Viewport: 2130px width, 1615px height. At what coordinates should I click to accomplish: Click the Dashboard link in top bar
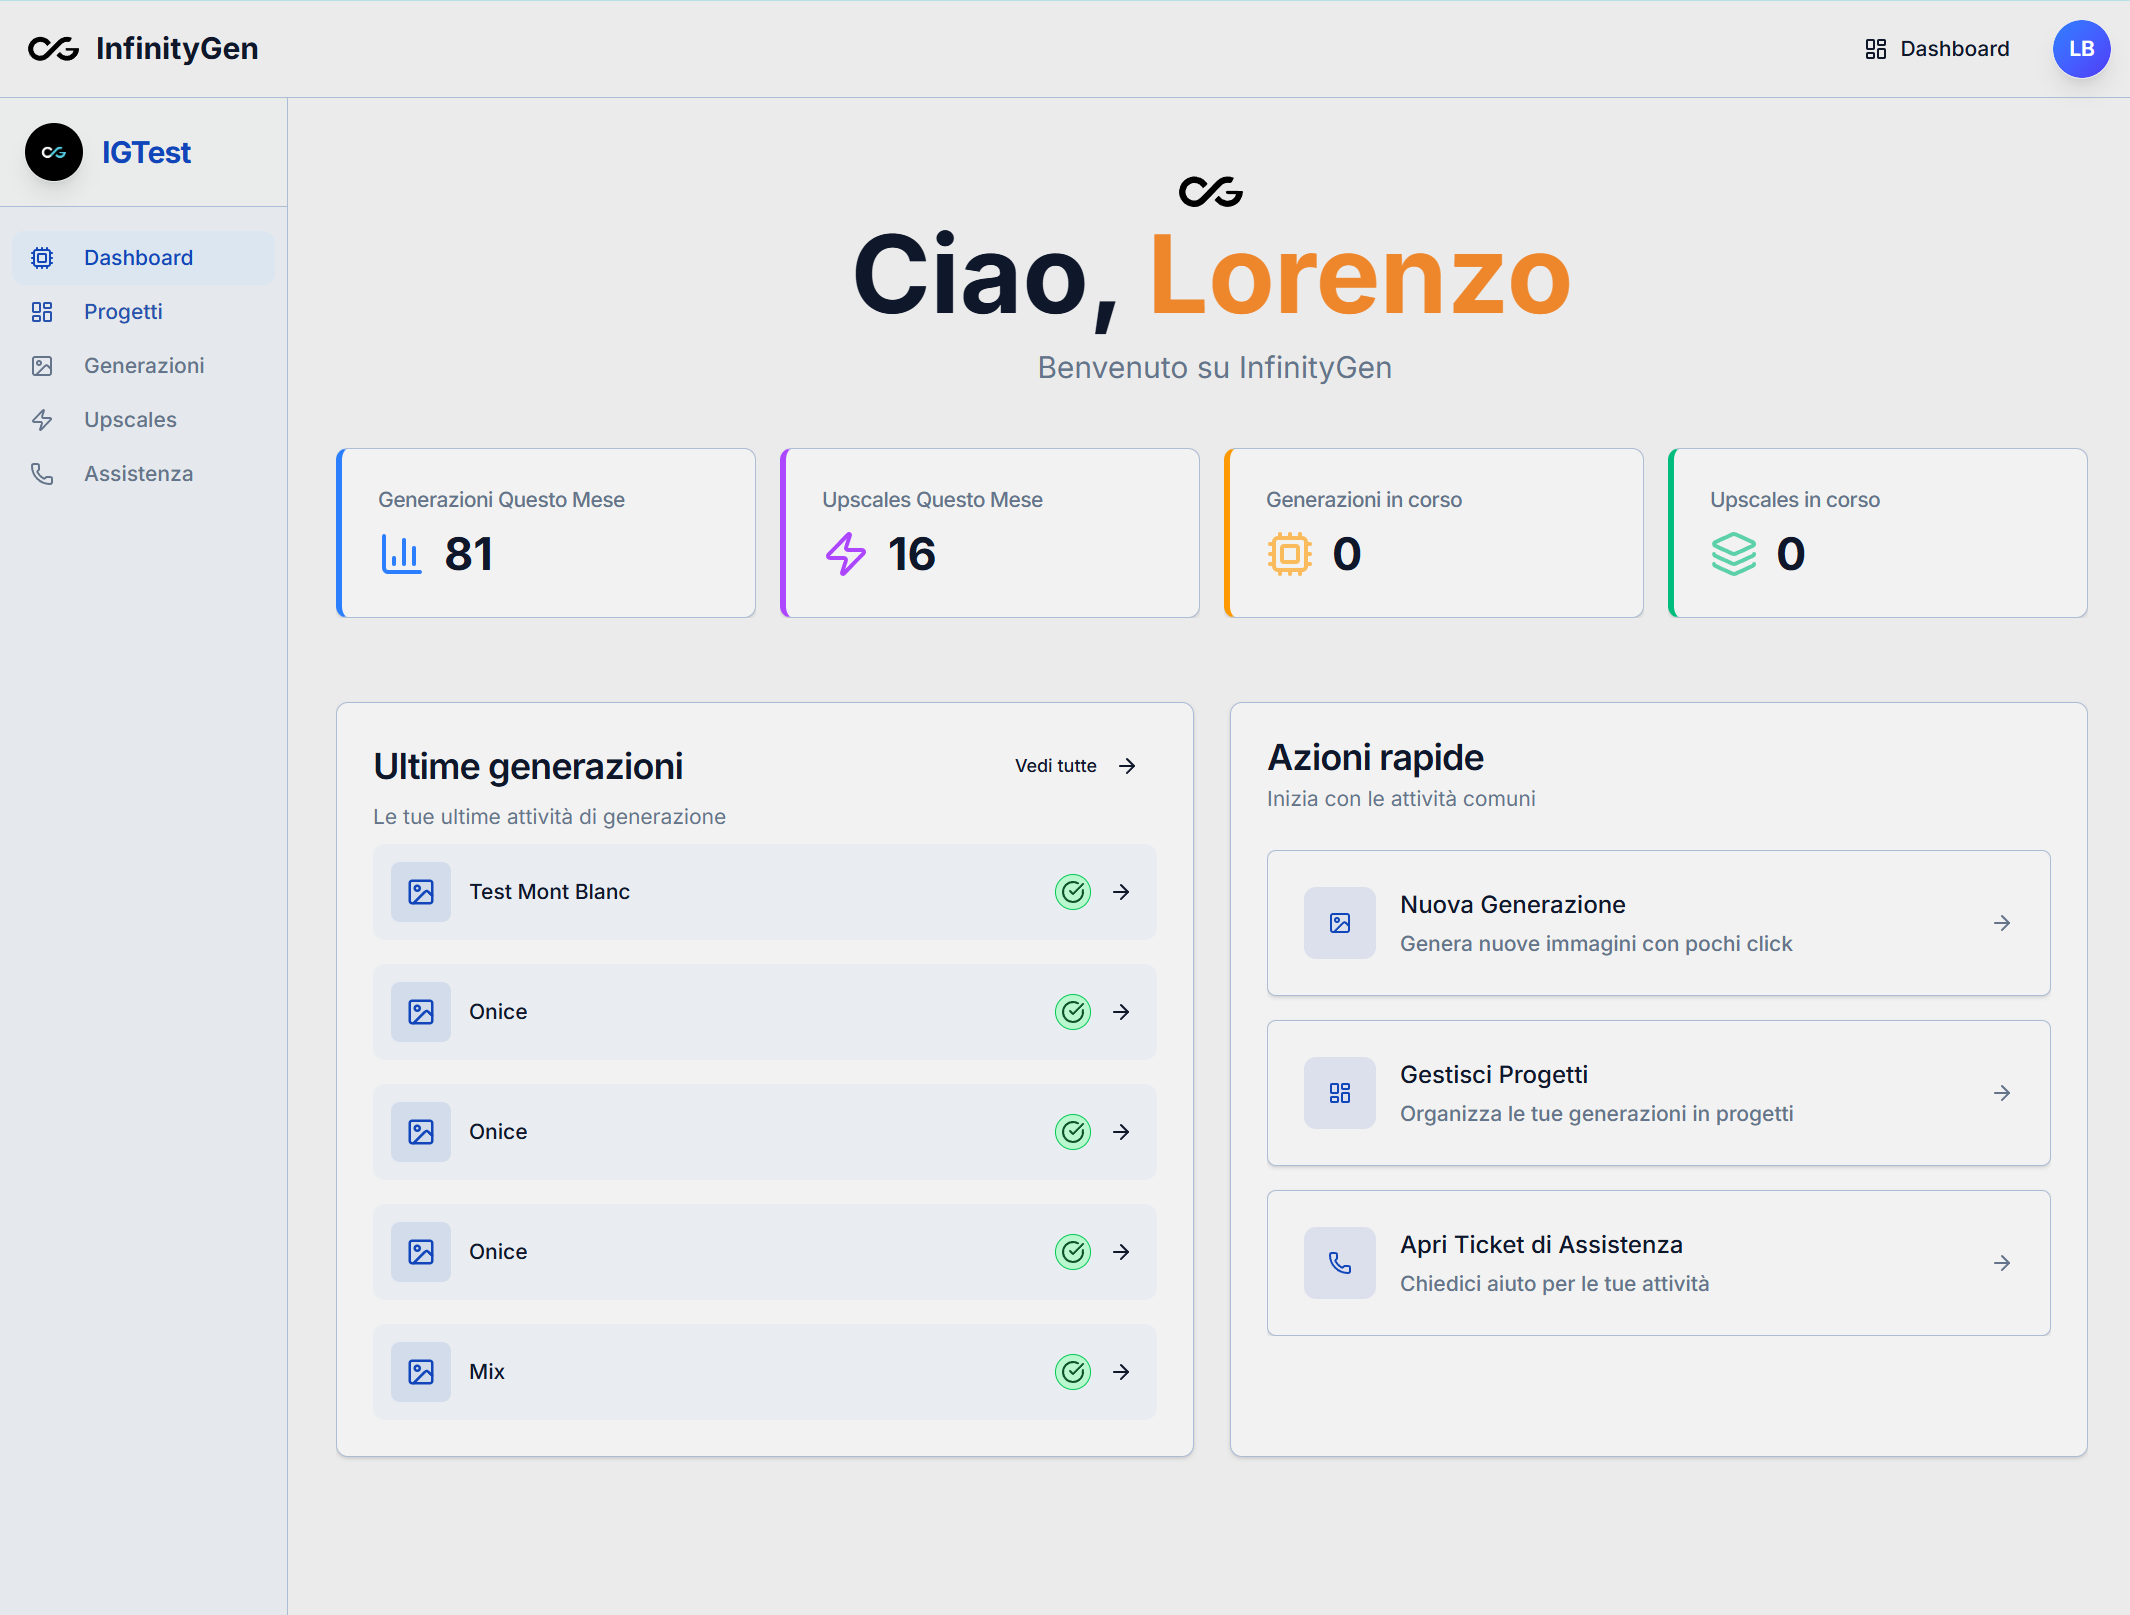1937,48
